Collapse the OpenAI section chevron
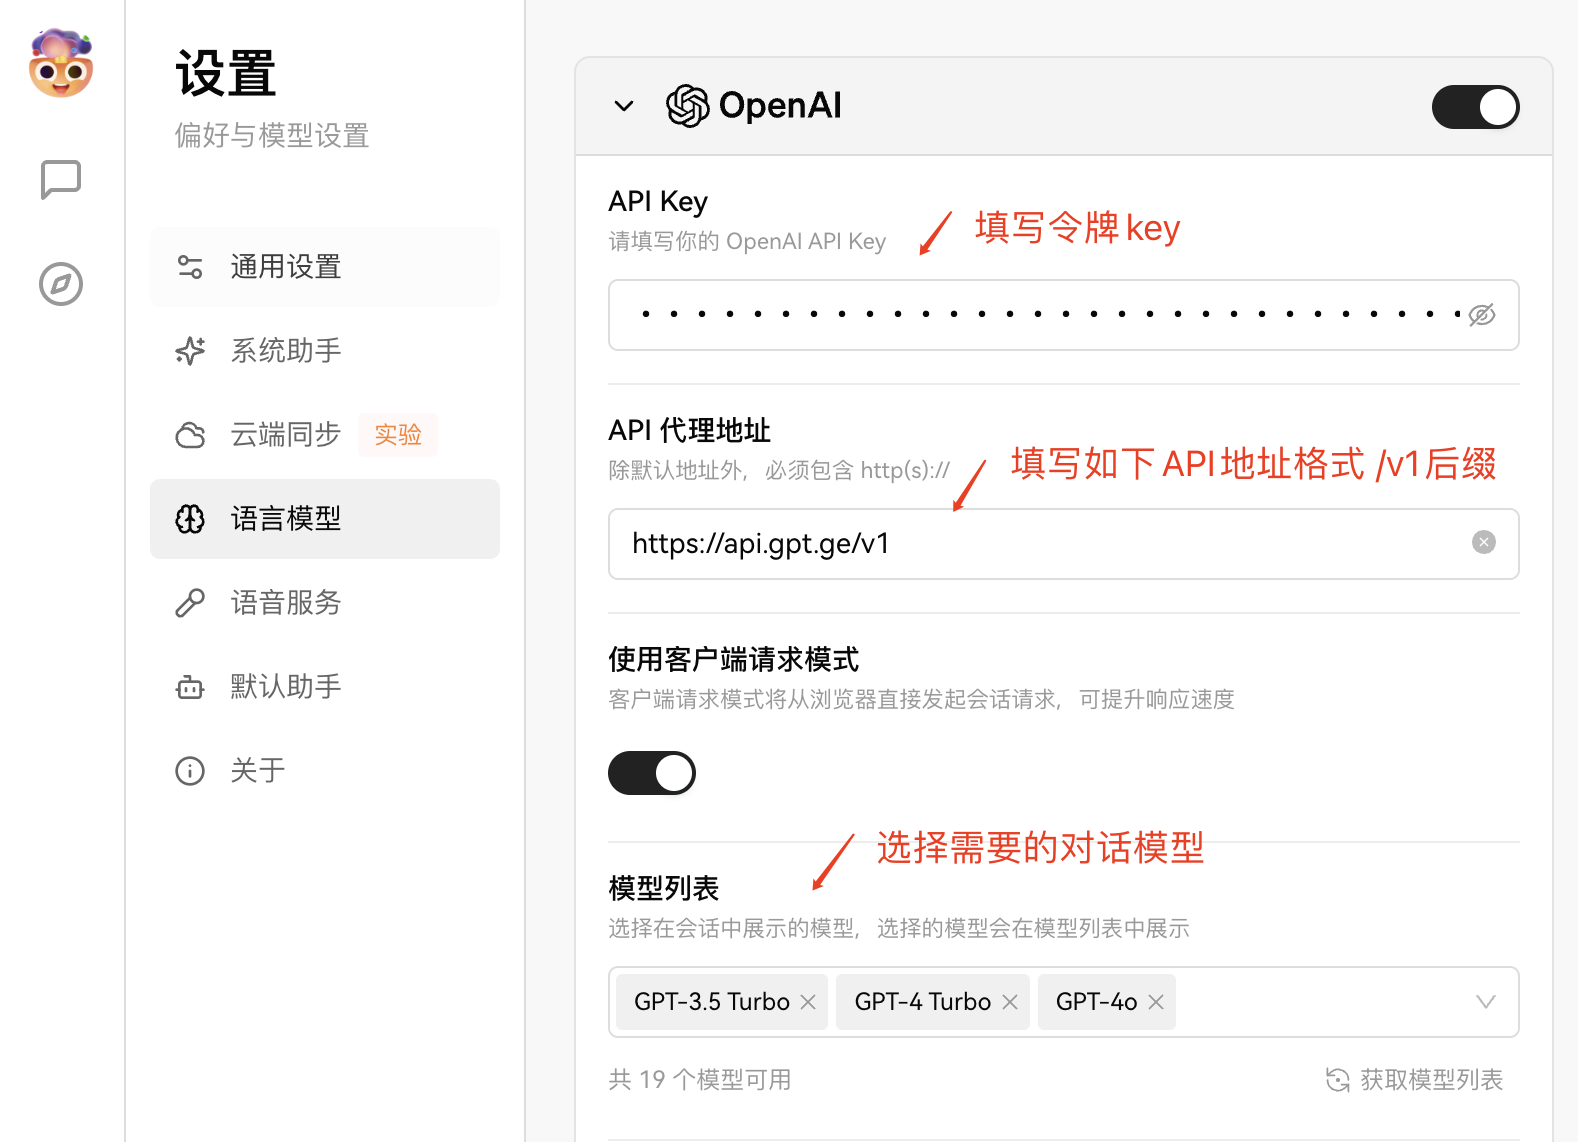 tap(624, 106)
